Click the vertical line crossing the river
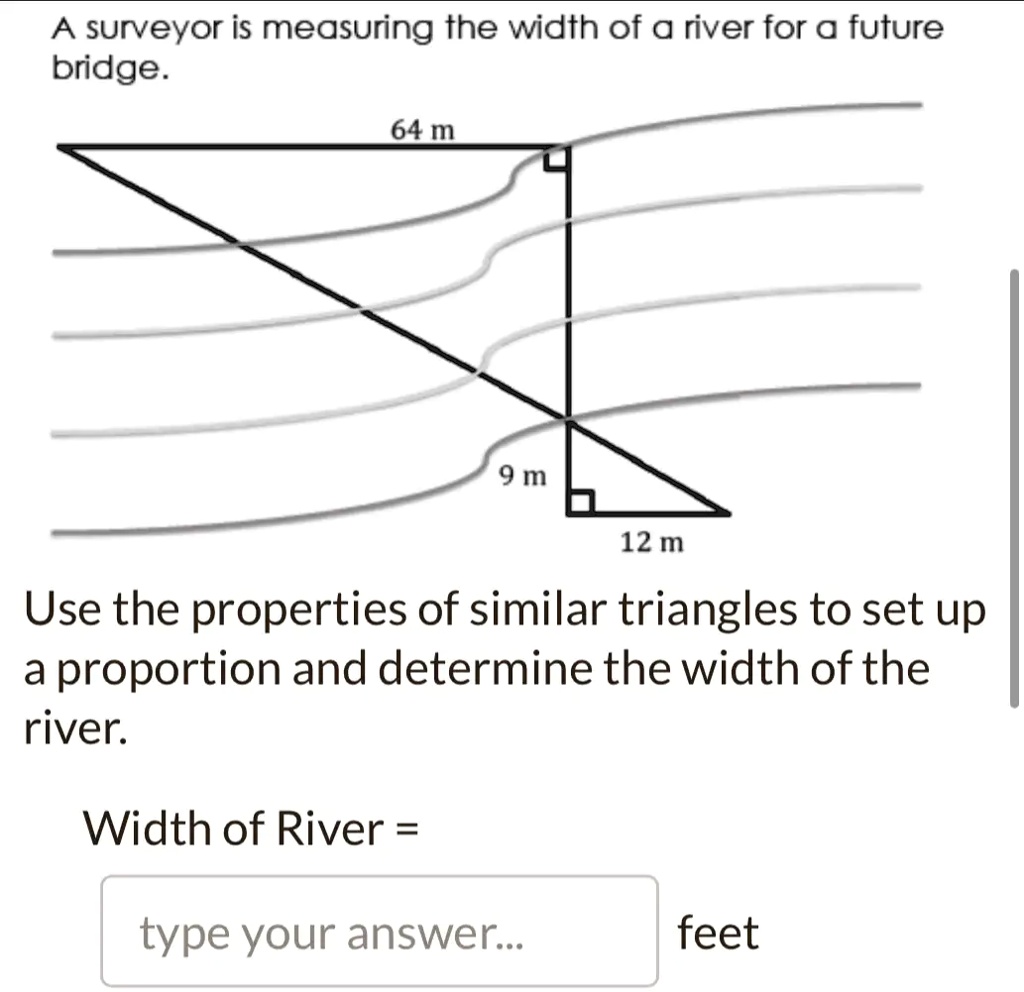The image size is (1024, 992). 570,300
